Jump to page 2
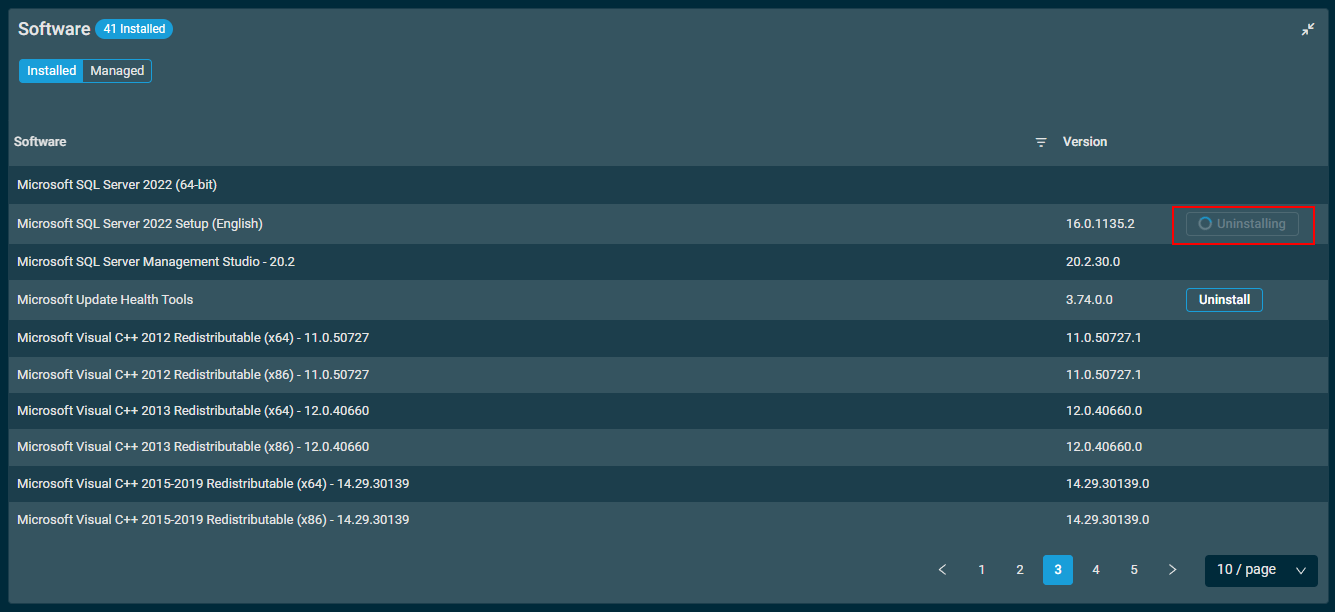The height and width of the screenshot is (612, 1335). [x=1020, y=570]
